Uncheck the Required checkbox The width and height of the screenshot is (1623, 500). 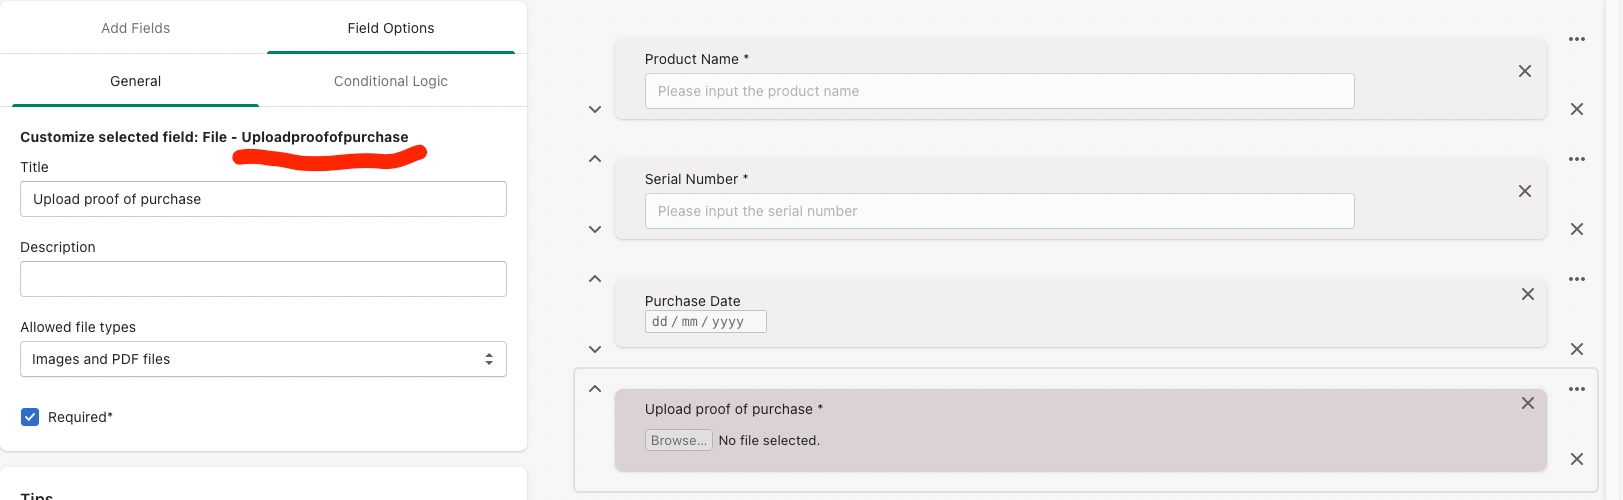tap(30, 417)
